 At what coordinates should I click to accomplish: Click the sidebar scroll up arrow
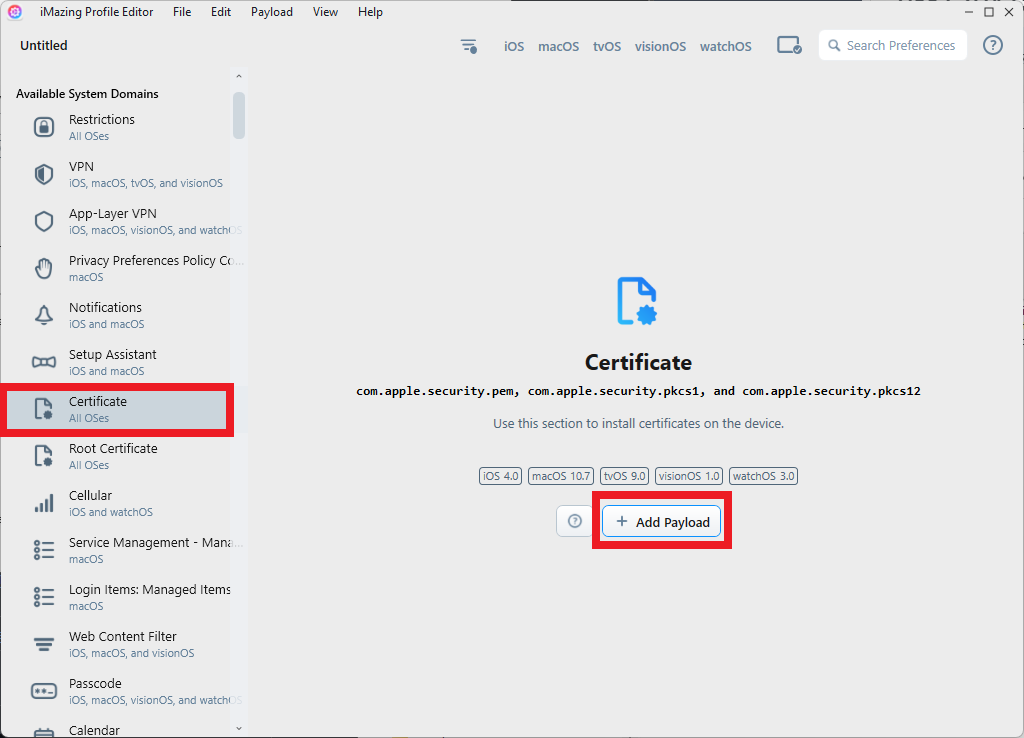tap(239, 76)
